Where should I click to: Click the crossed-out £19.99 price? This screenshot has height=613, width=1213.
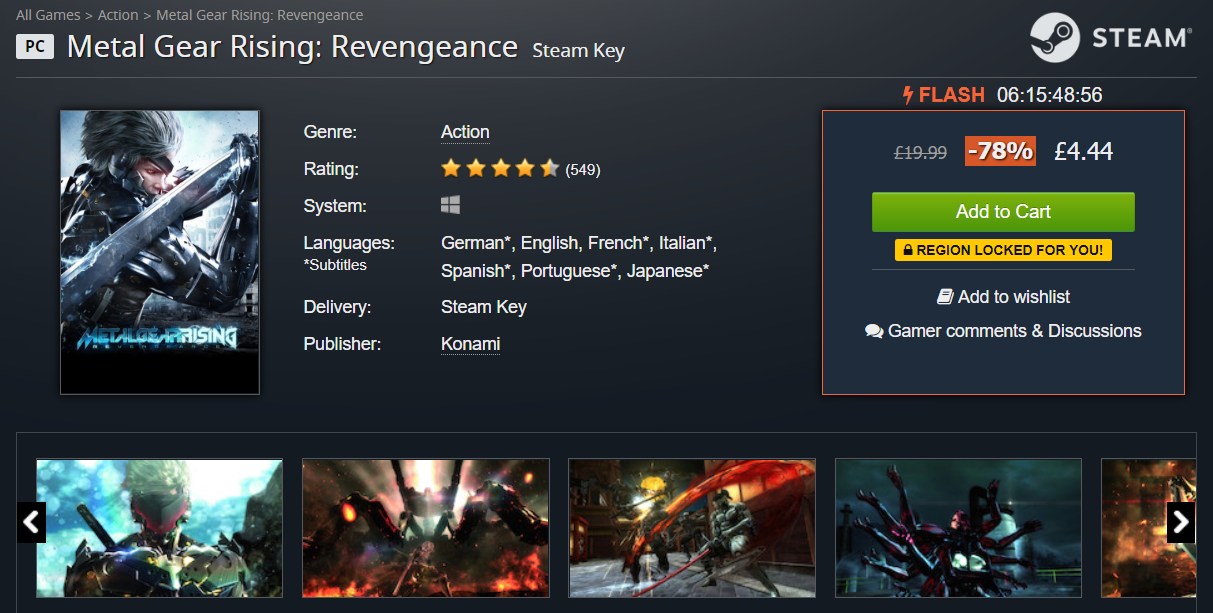[920, 153]
